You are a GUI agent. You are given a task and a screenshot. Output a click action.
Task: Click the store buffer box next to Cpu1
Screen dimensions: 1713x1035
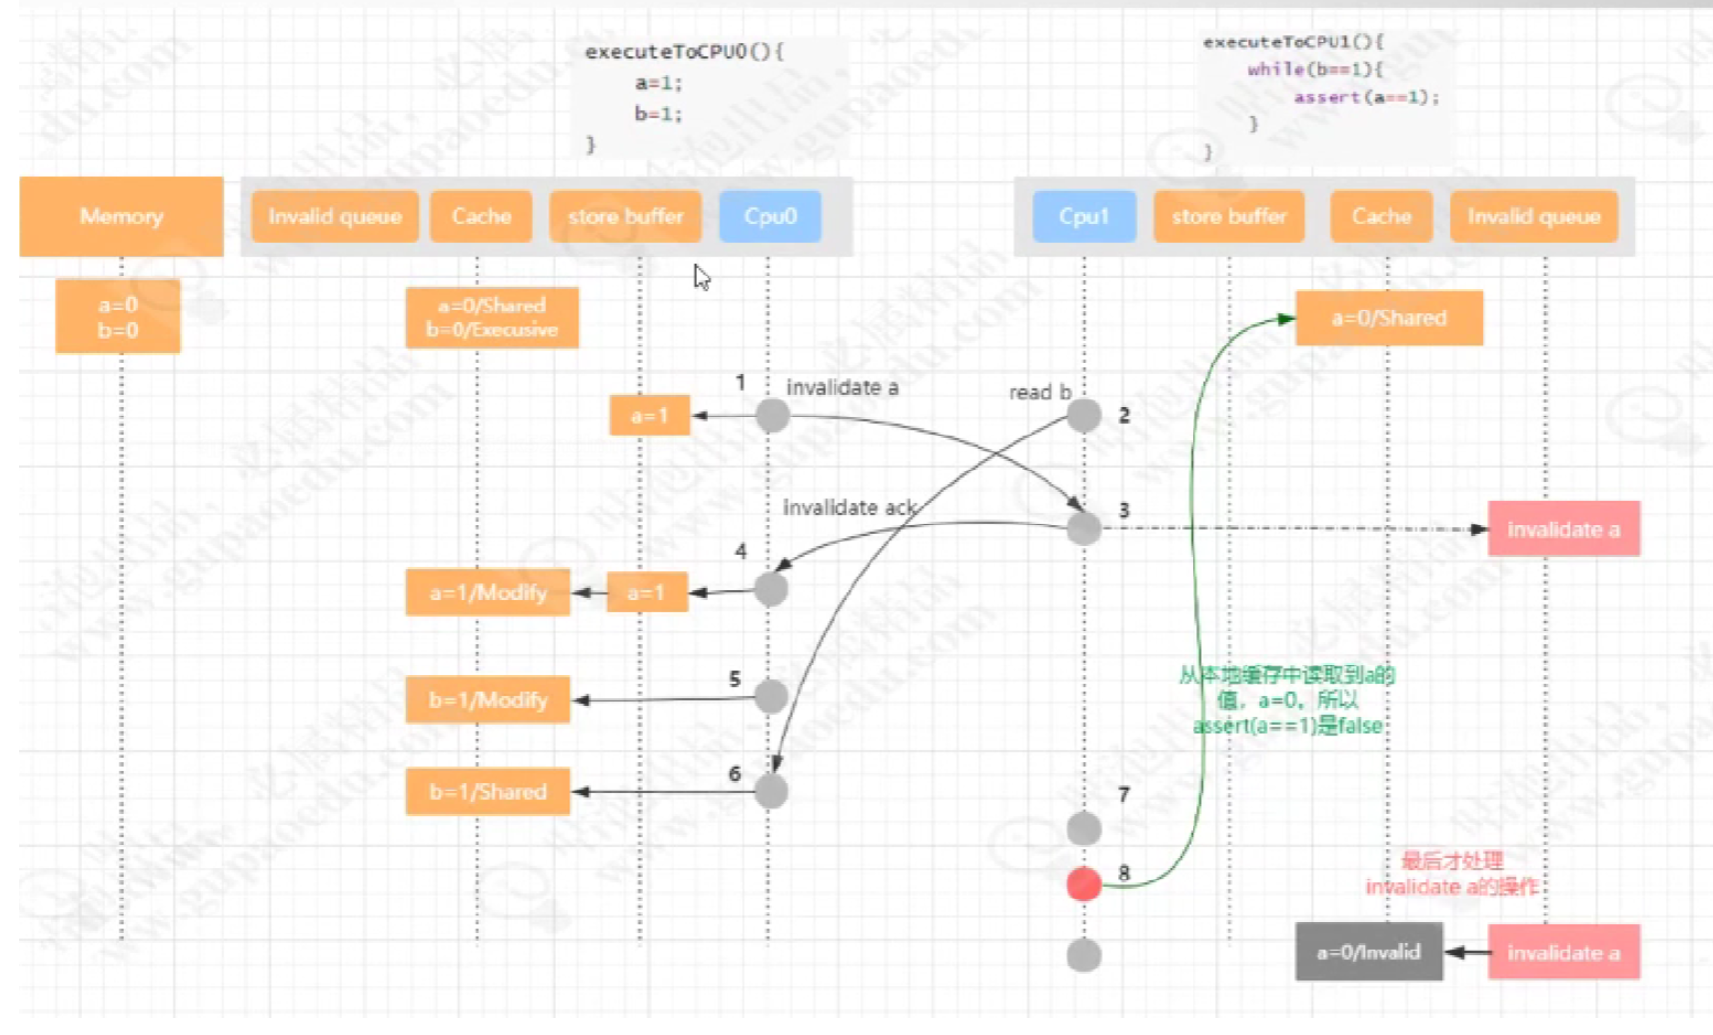[1229, 216]
